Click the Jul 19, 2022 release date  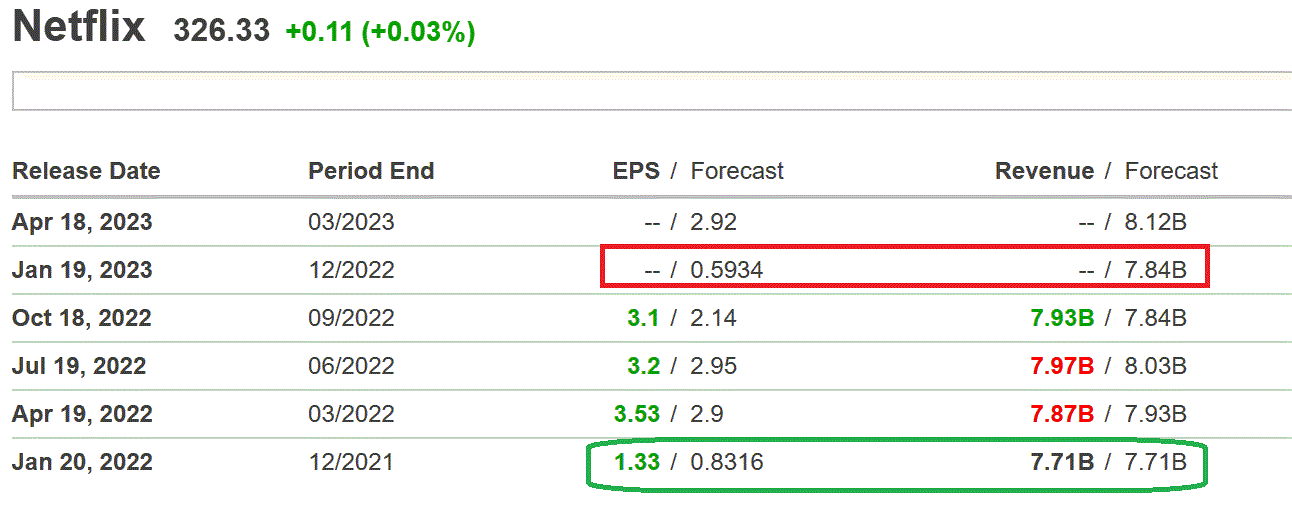[79, 366]
